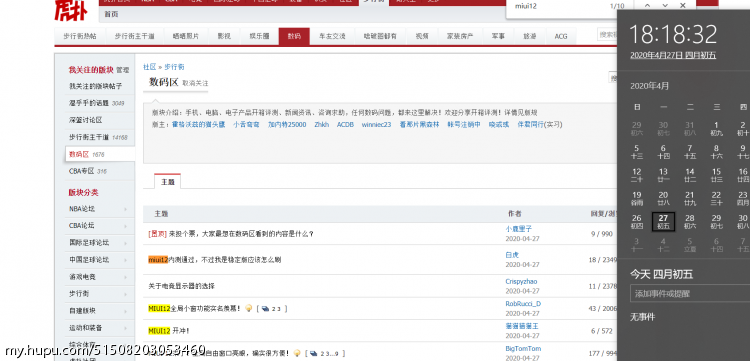Open author RobRucci_D profile
The image size is (750, 361).
[x=523, y=304]
